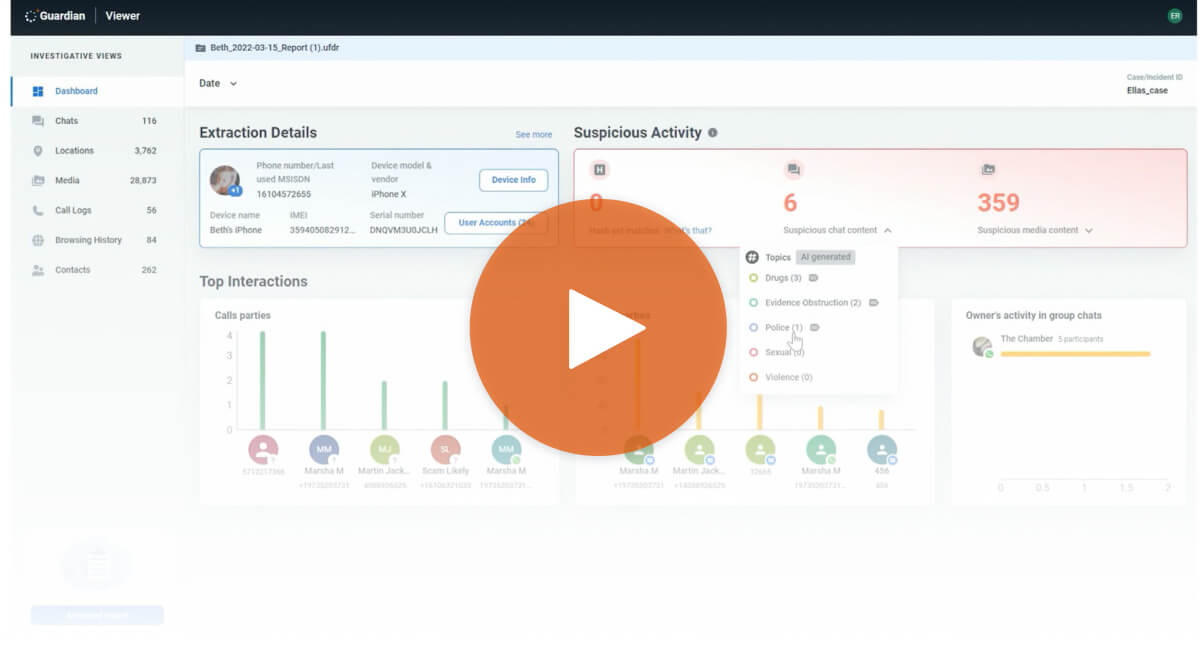Expand the Suspicious media content chevron

pos(1089,230)
